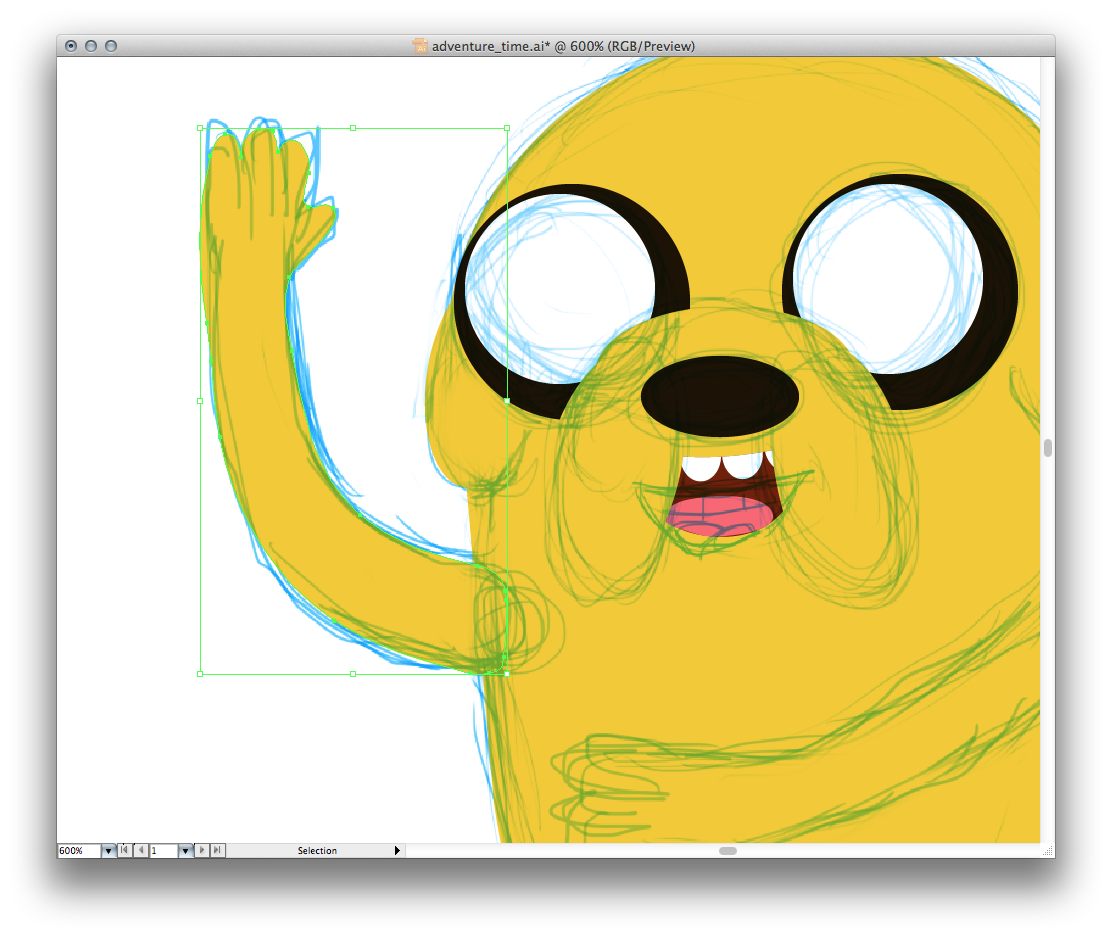Click the artboard number field

point(163,851)
